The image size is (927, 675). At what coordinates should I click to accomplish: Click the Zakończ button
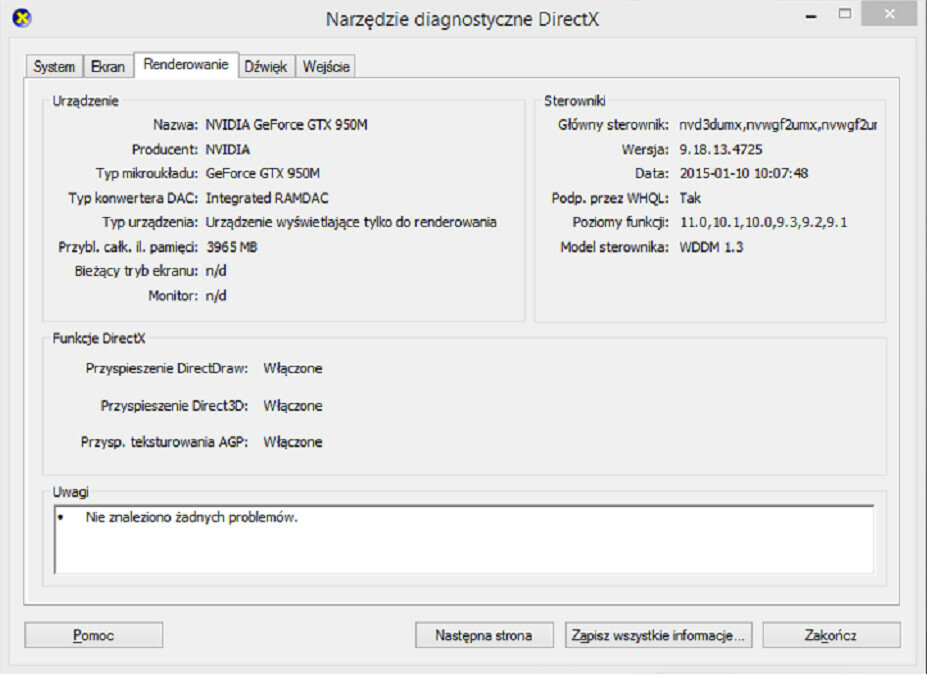pyautogui.click(x=831, y=635)
